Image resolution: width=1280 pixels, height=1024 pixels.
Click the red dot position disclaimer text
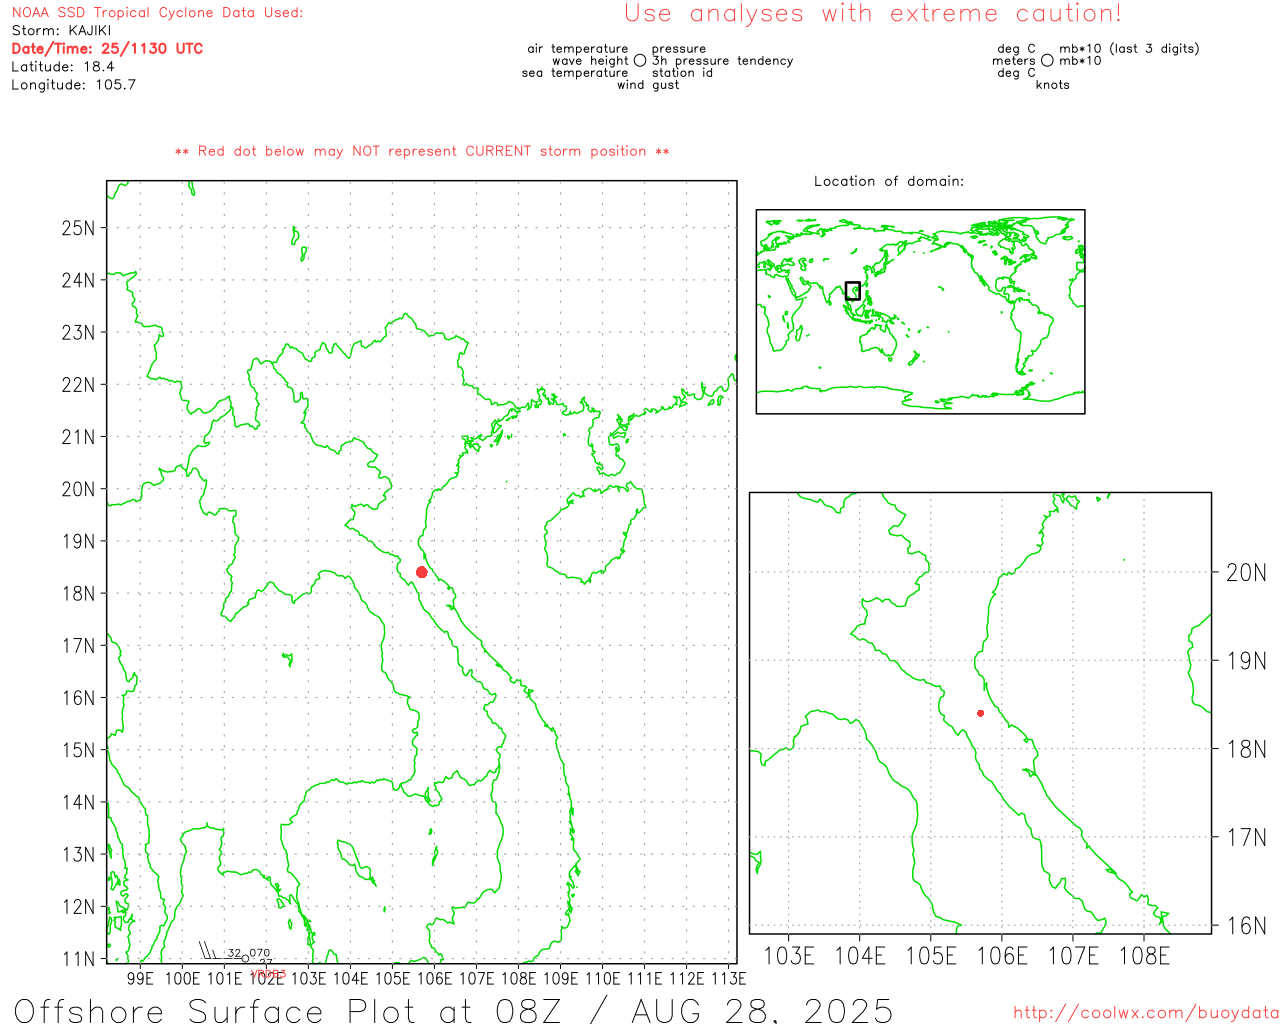pos(422,152)
